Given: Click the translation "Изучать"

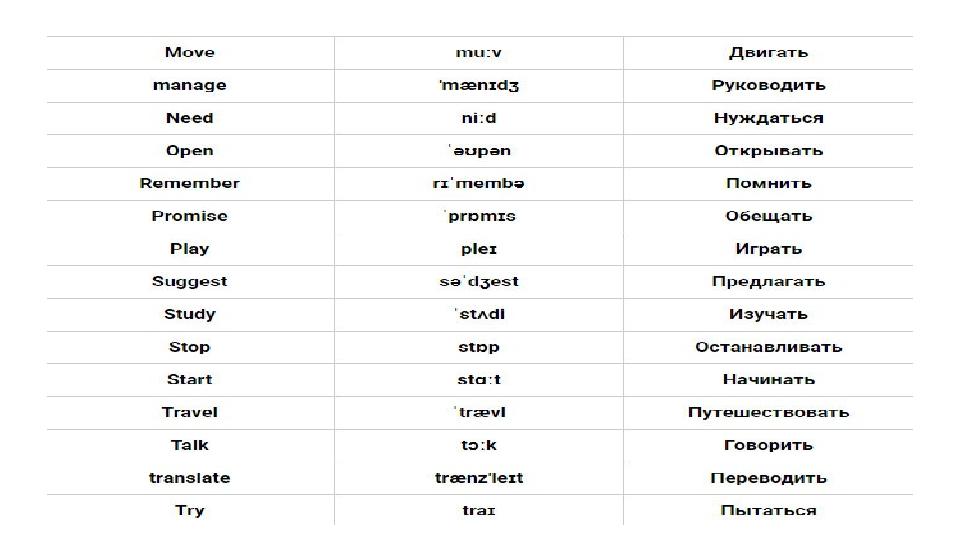Looking at the screenshot, I should point(768,315).
